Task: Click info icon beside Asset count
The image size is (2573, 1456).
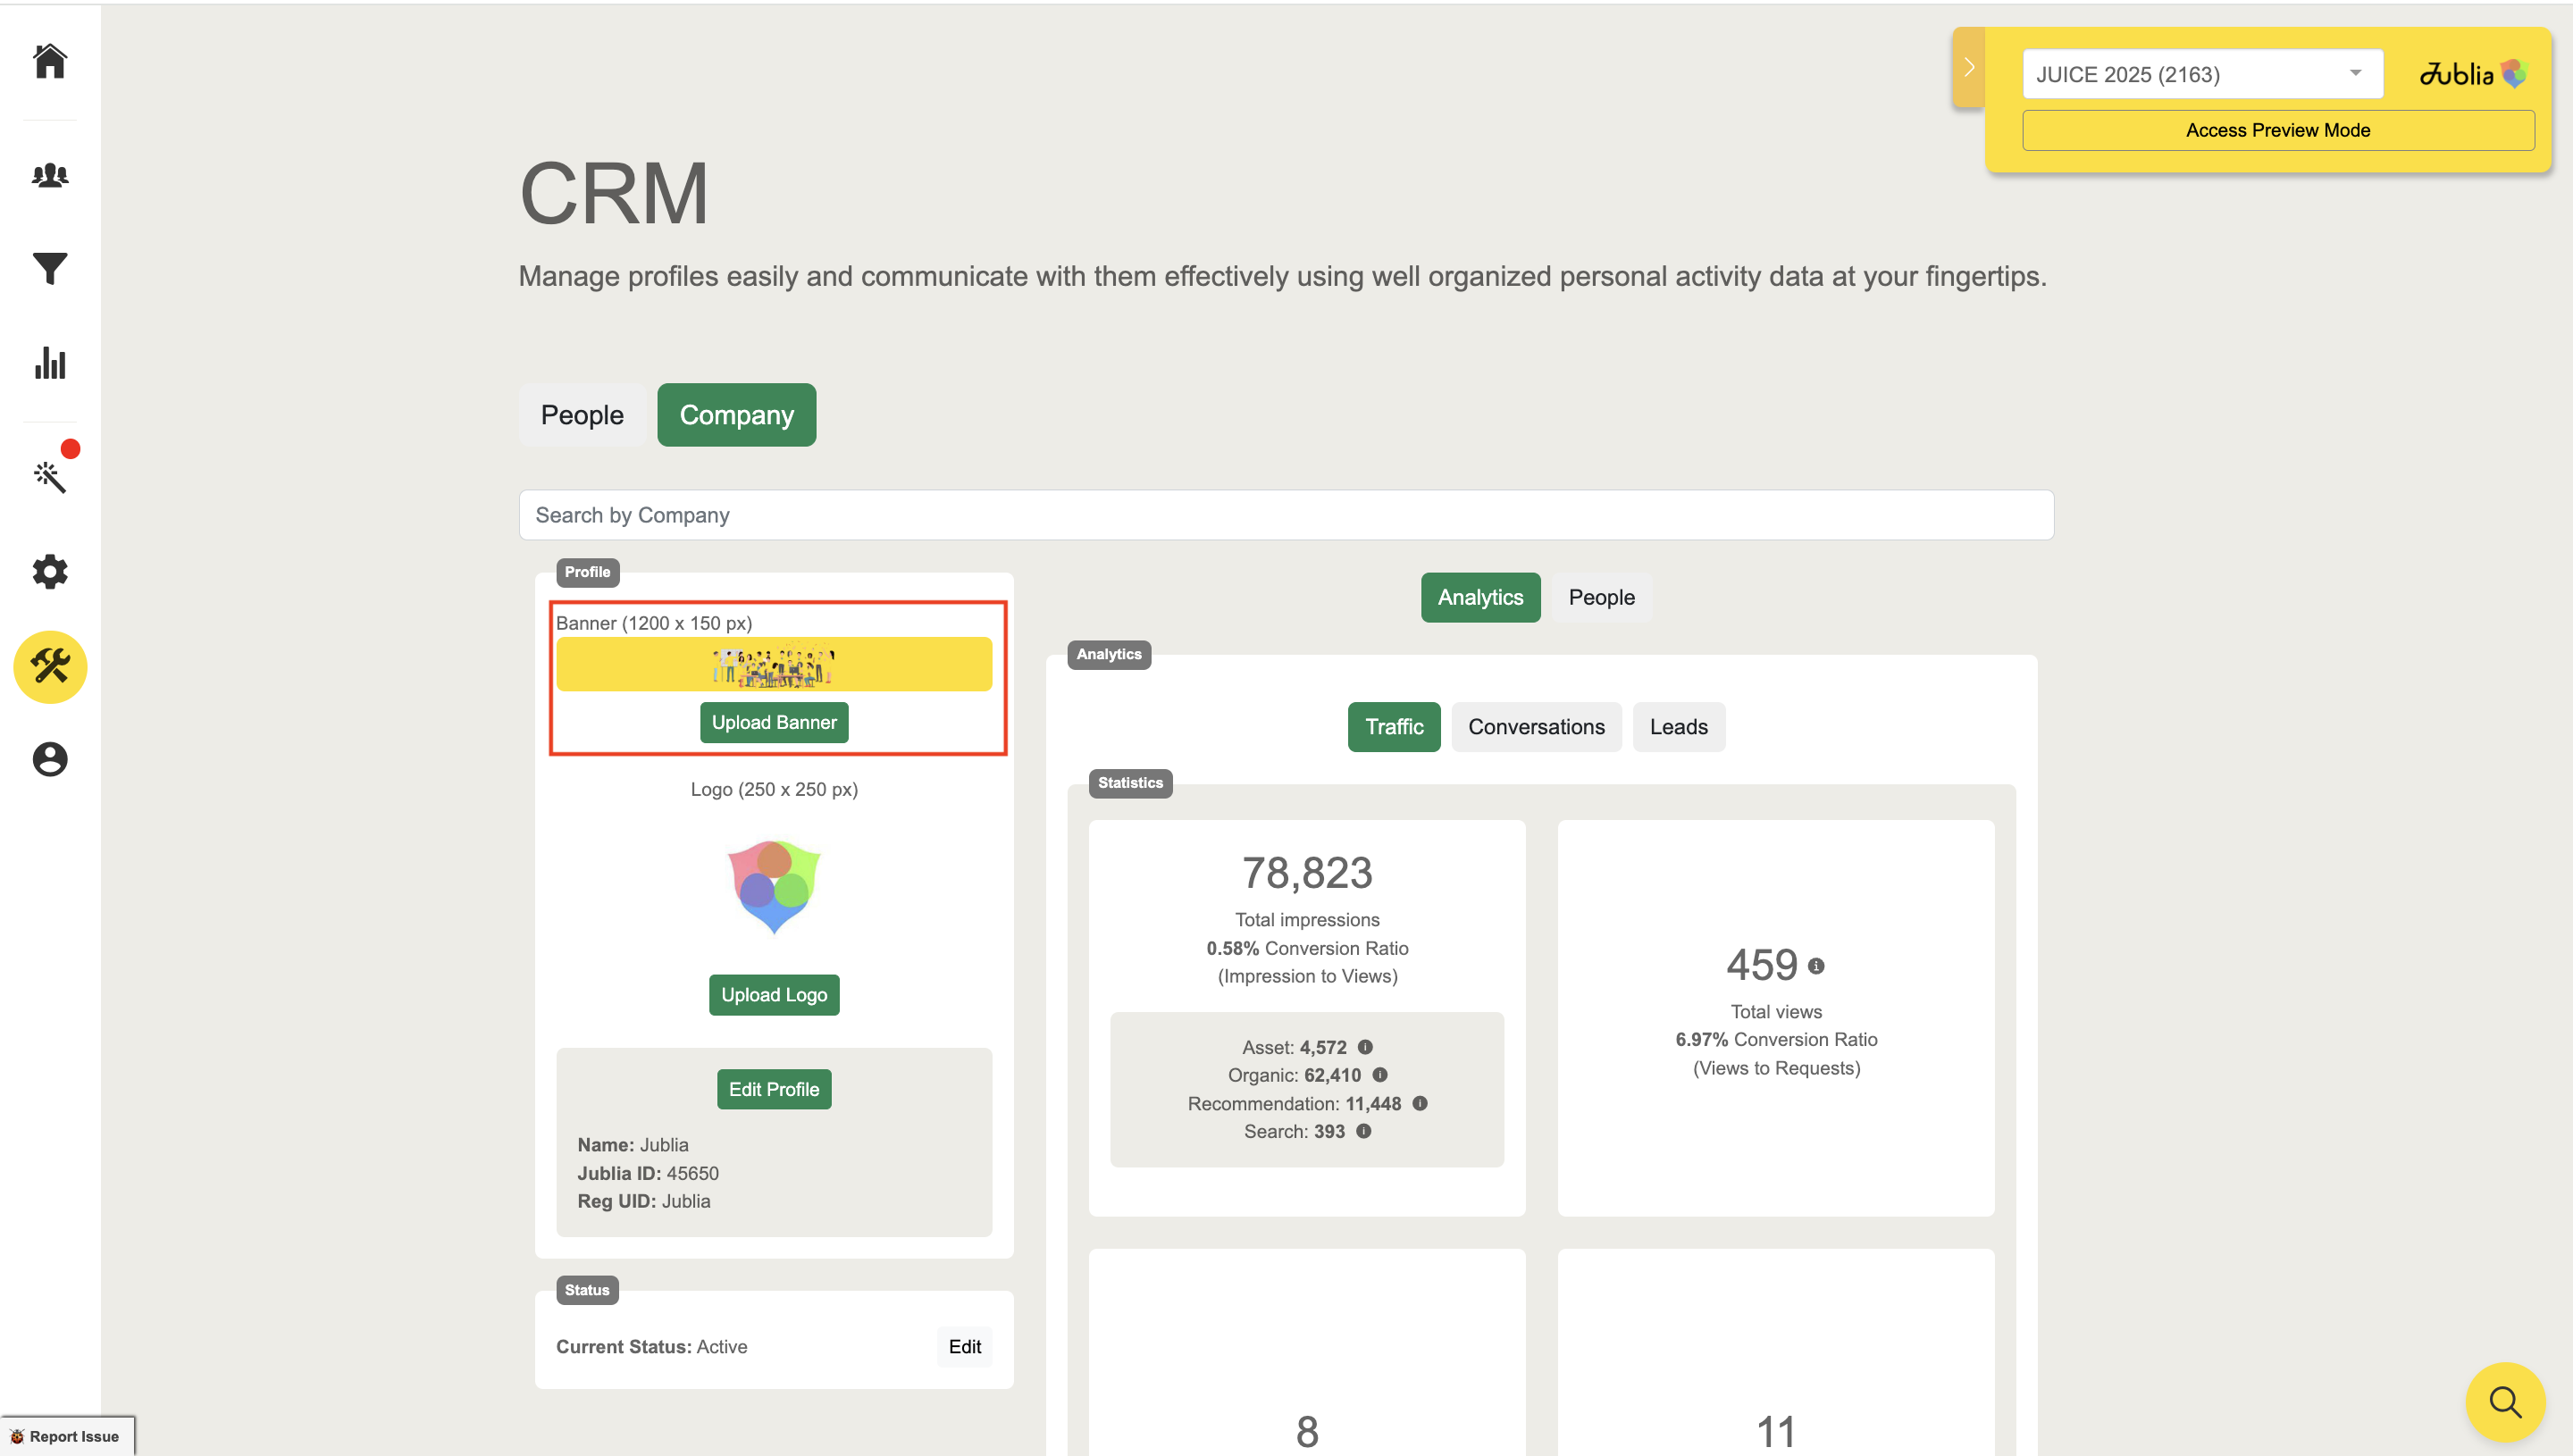Action: (x=1365, y=1047)
